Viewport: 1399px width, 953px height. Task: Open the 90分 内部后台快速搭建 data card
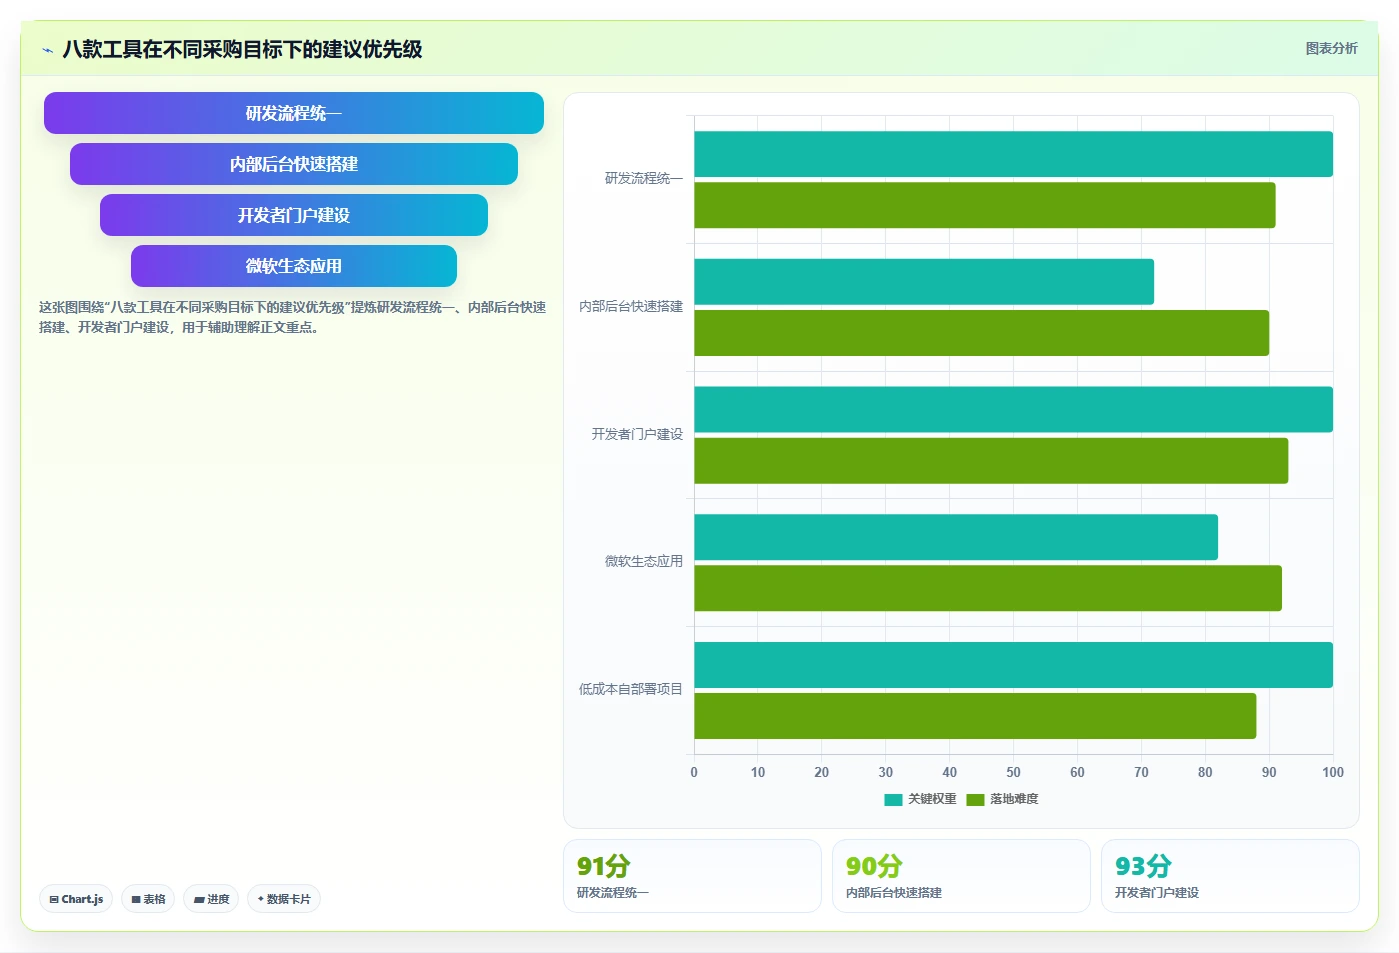tap(961, 876)
